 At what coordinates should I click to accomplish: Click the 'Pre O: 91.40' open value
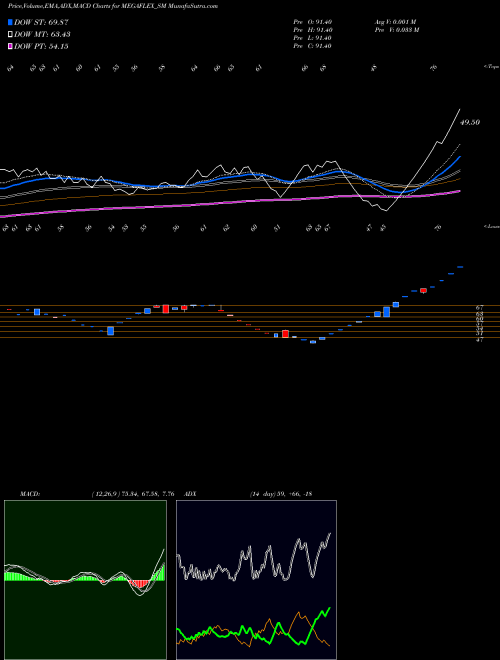point(313,22)
